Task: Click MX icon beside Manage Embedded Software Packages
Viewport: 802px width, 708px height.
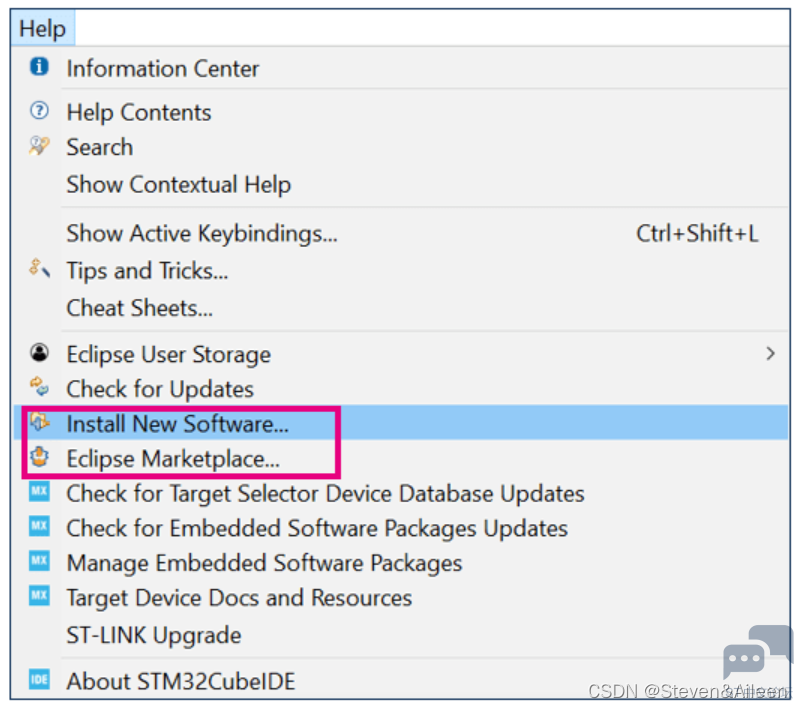Action: pyautogui.click(x=39, y=561)
